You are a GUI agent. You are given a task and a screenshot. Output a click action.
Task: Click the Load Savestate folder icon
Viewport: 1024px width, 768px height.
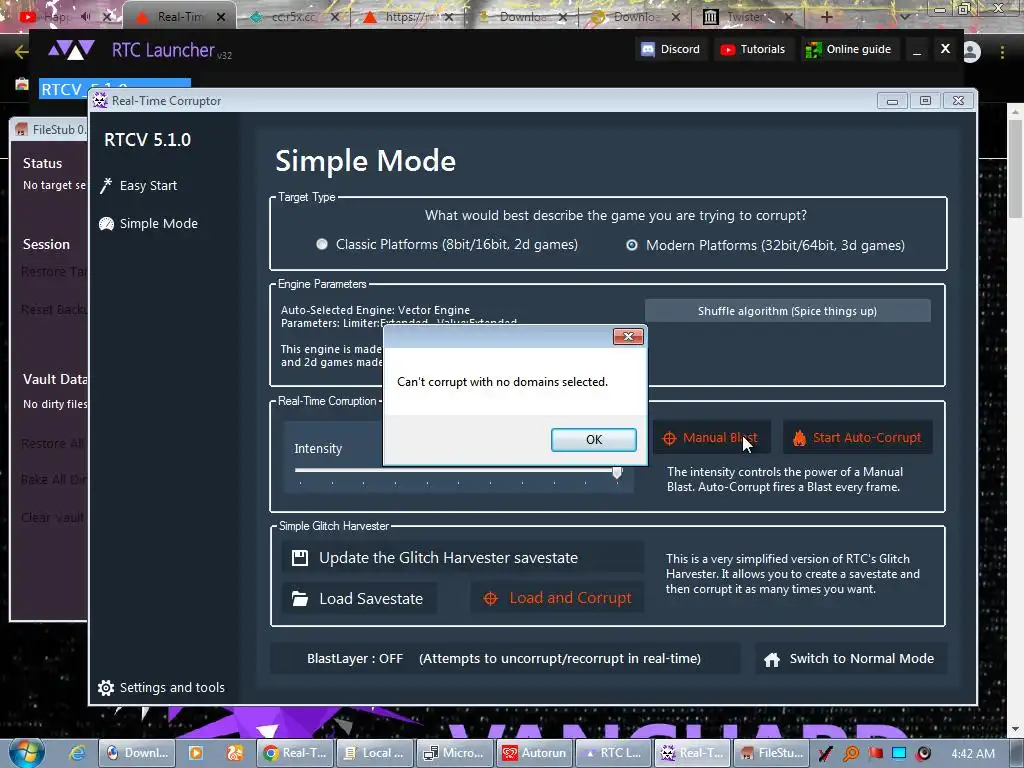coord(300,598)
